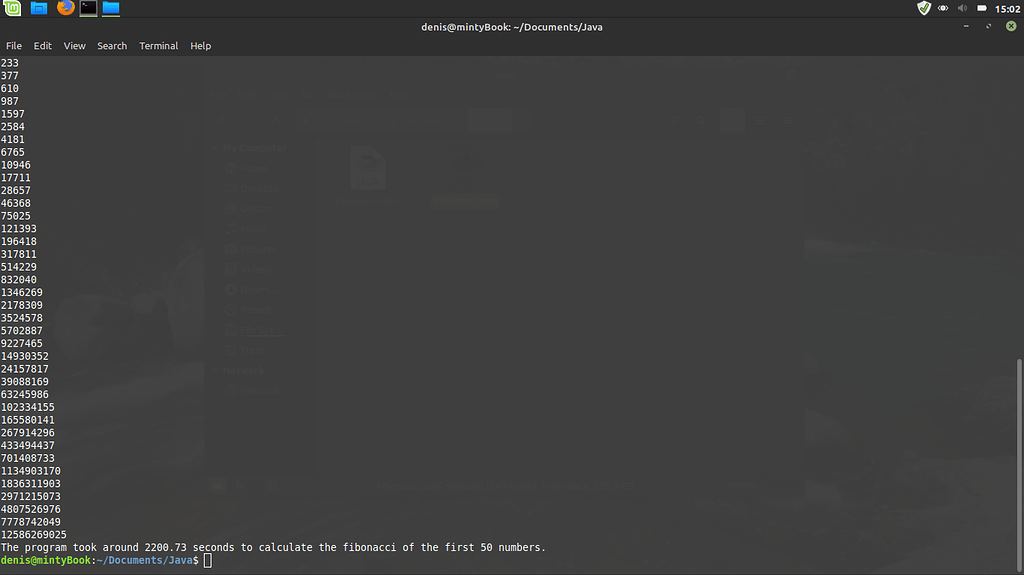Open the network status tray icon

point(943,8)
